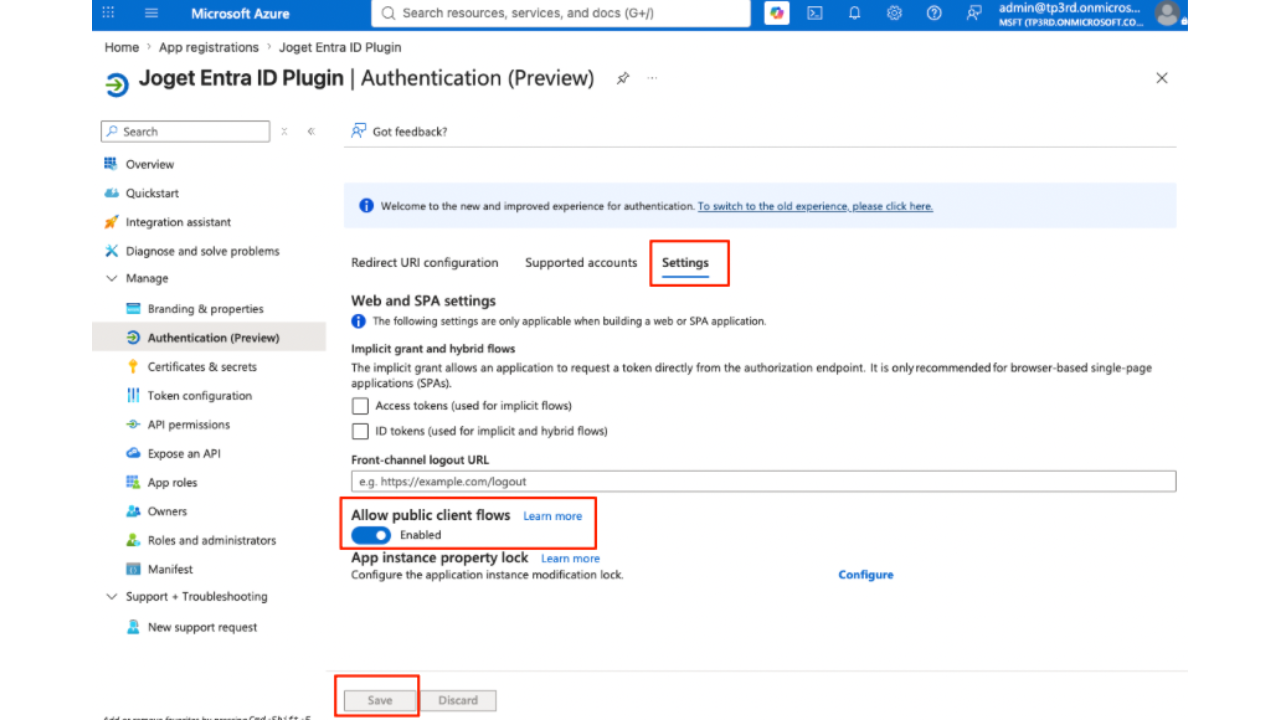The width and height of the screenshot is (1280, 720).
Task: Open Learn more for public client flows
Action: pyautogui.click(x=552, y=516)
